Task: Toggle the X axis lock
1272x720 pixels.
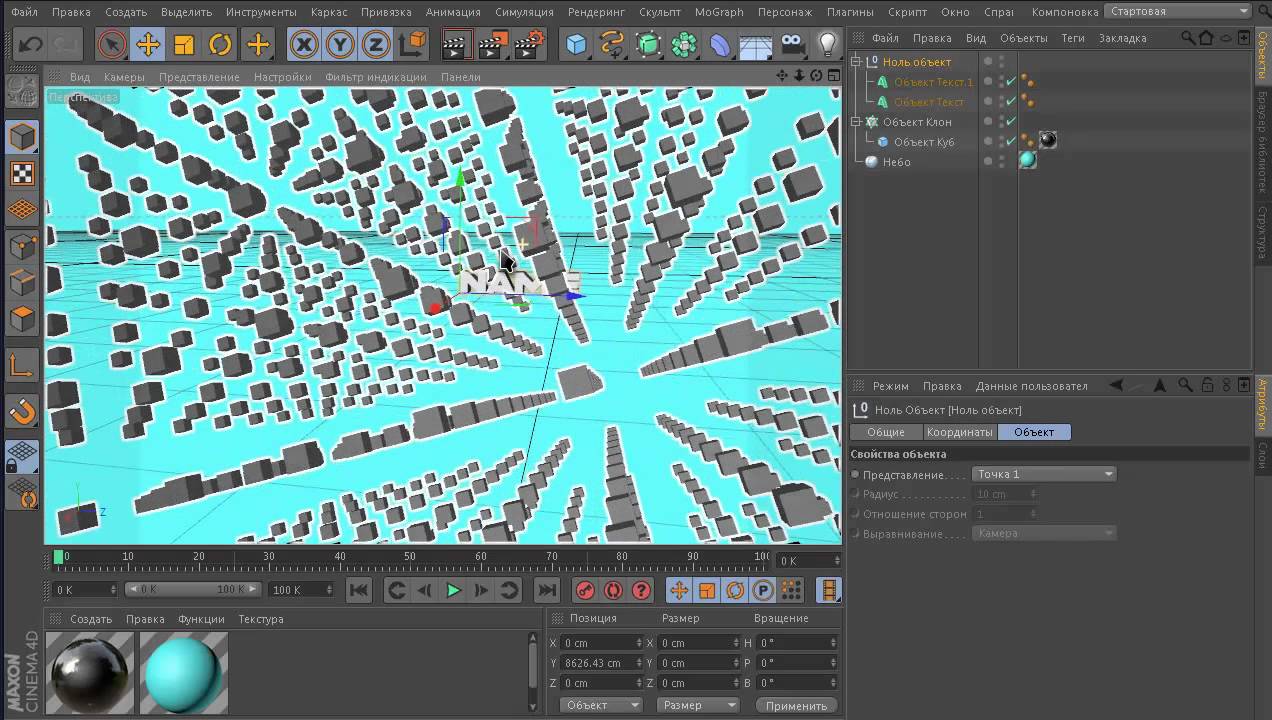Action: coord(304,45)
